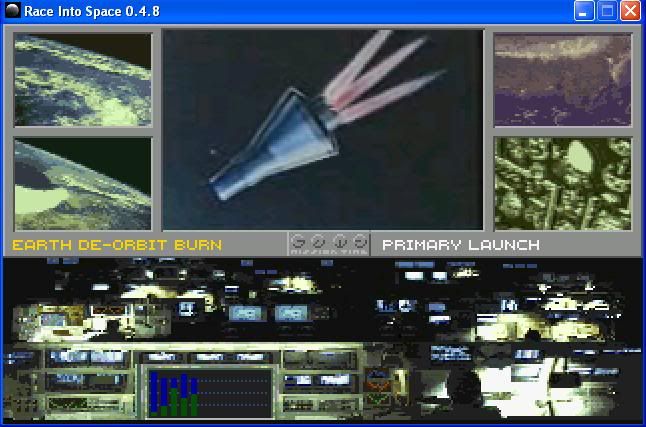
Task: Minimize the Race Into Space window
Action: 584,11
